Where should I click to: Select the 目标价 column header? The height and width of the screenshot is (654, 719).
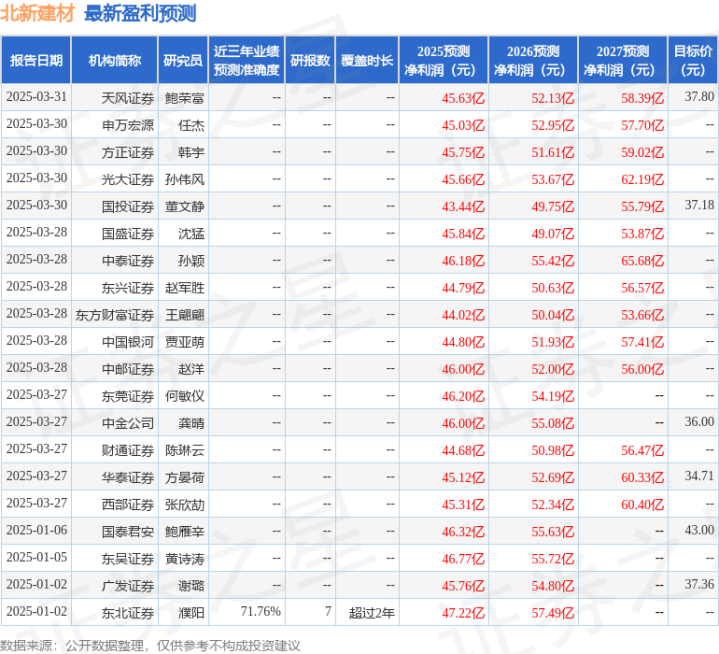point(693,60)
